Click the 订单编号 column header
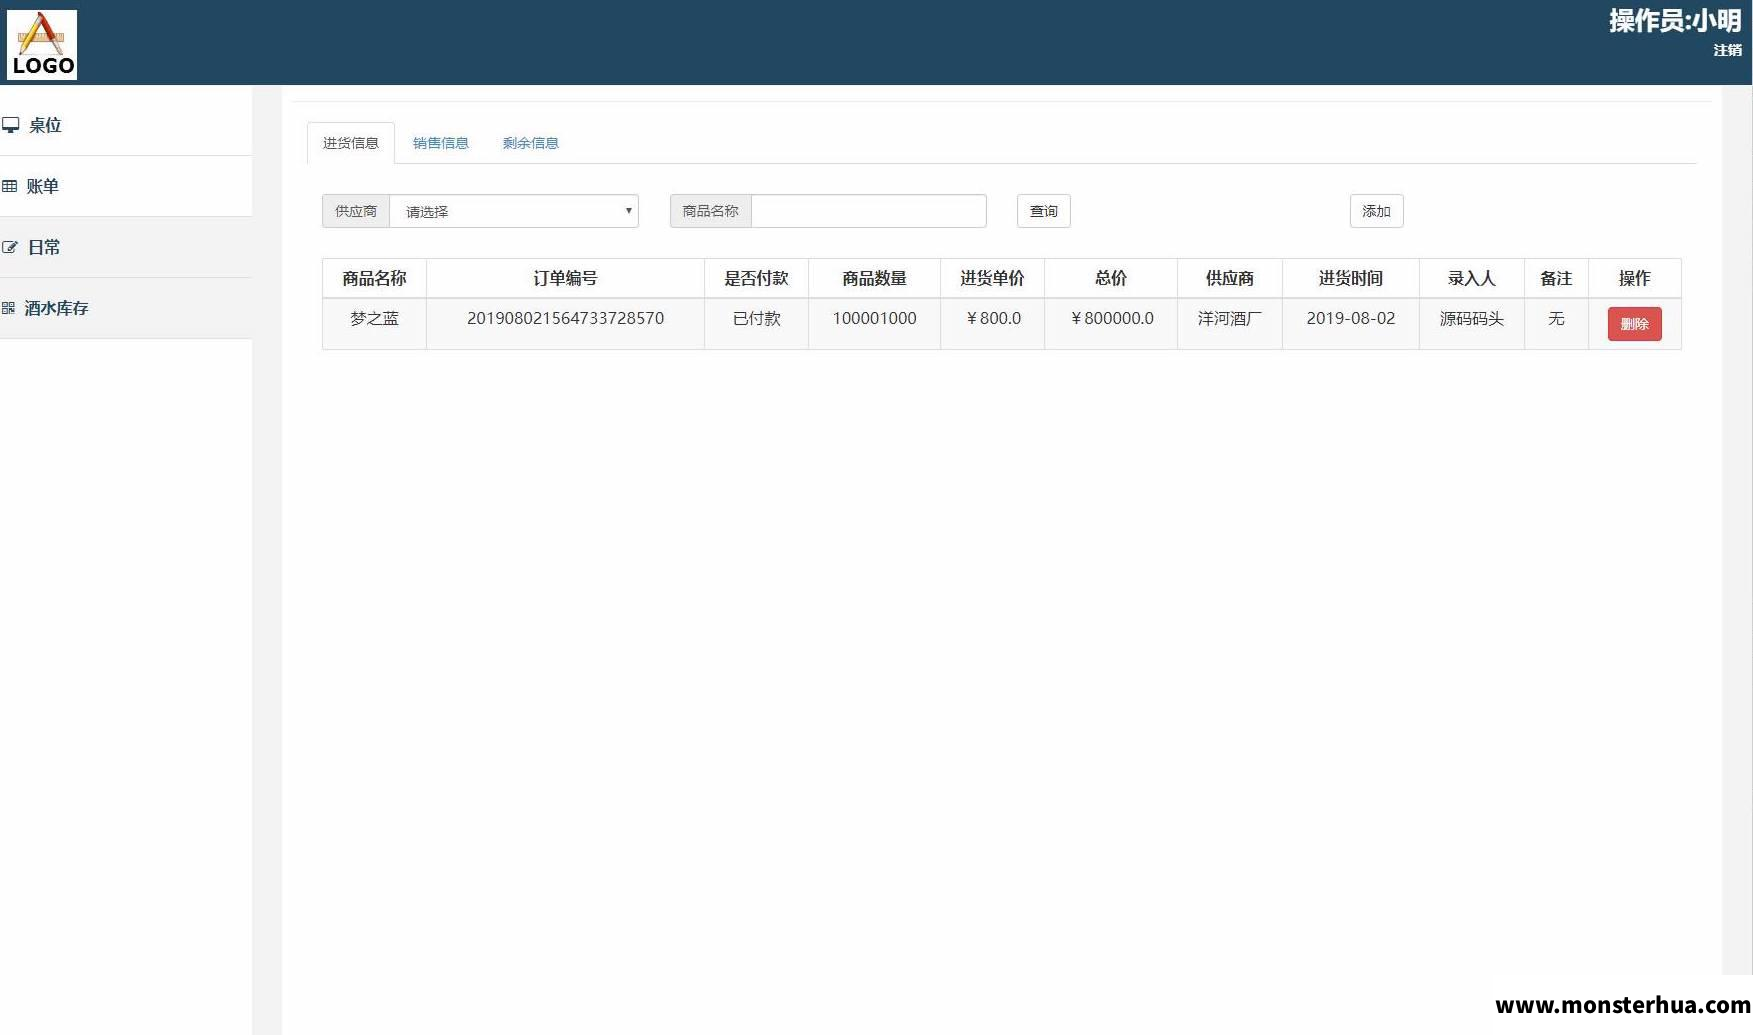1753x1035 pixels. pos(565,278)
